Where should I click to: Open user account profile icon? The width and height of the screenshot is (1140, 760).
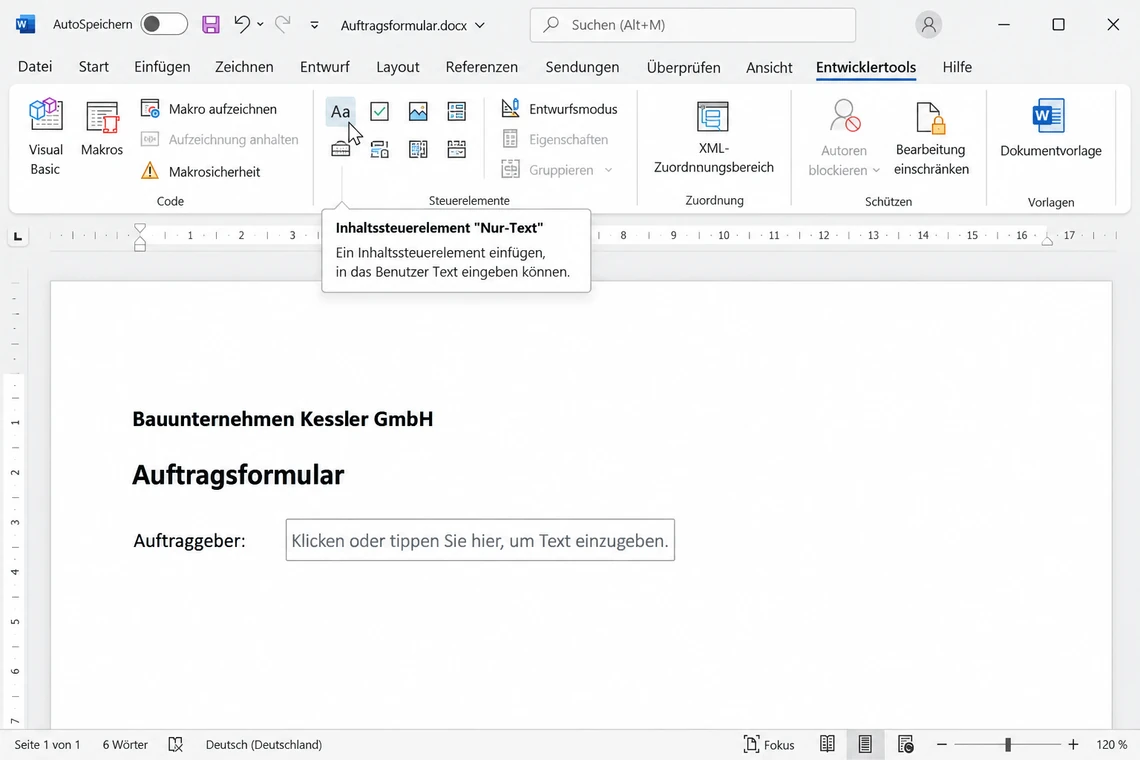click(x=928, y=25)
